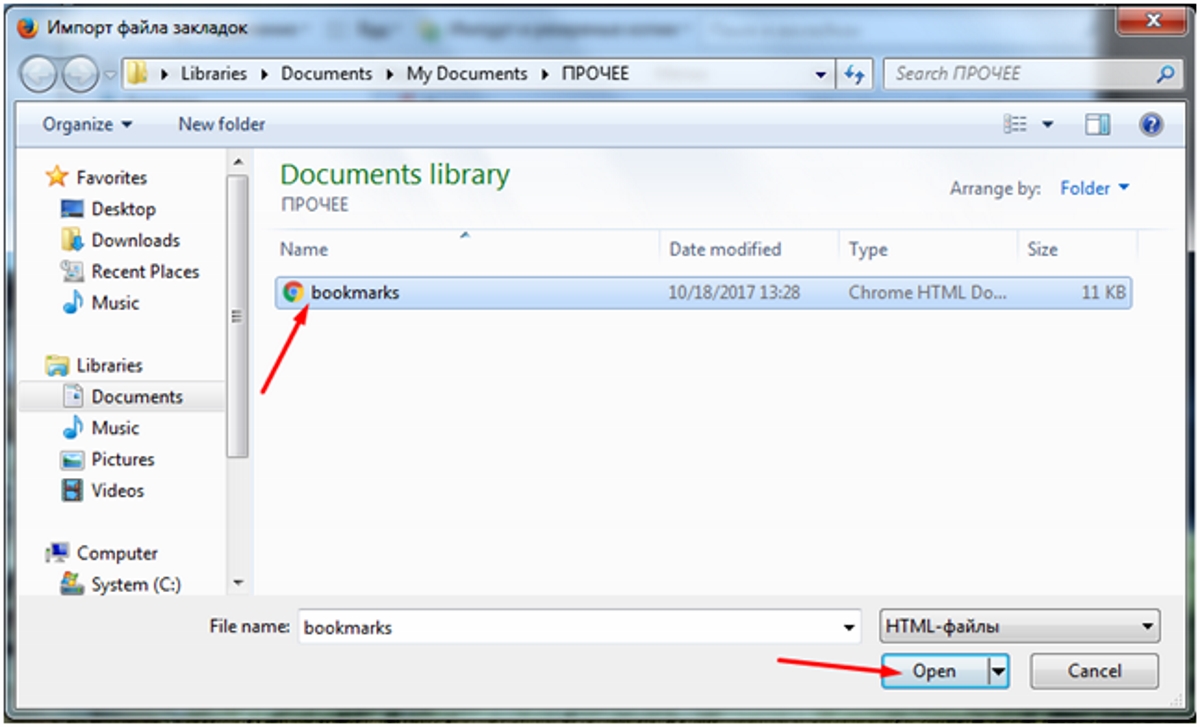
Task: Click the Libraries folder icon
Action: point(57,365)
